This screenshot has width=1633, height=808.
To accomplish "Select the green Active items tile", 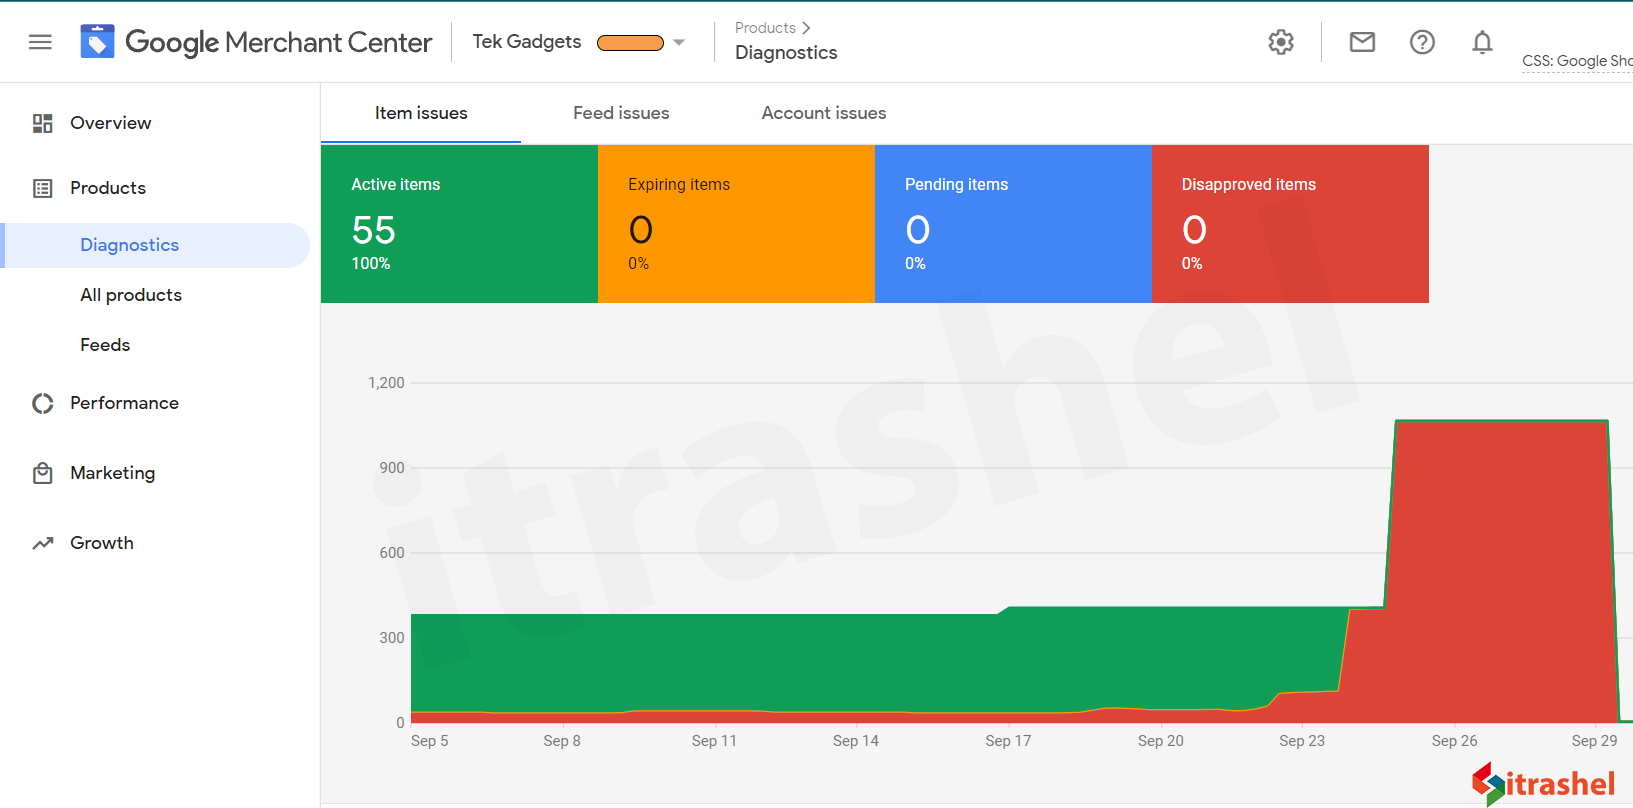I will tap(459, 224).
